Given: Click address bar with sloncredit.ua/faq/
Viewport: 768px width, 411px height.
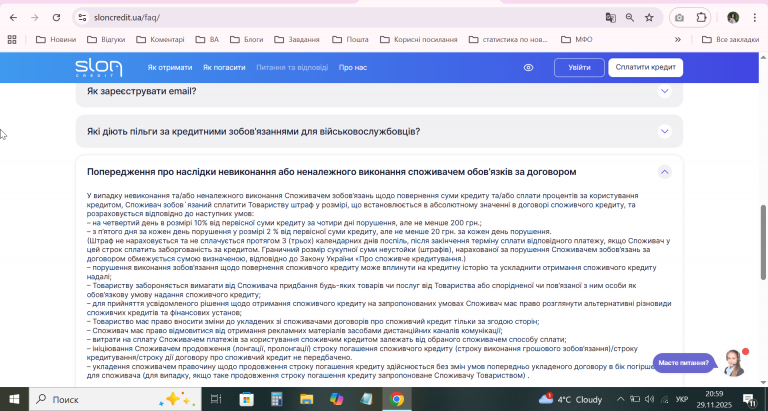Looking at the screenshot, I should 343,18.
